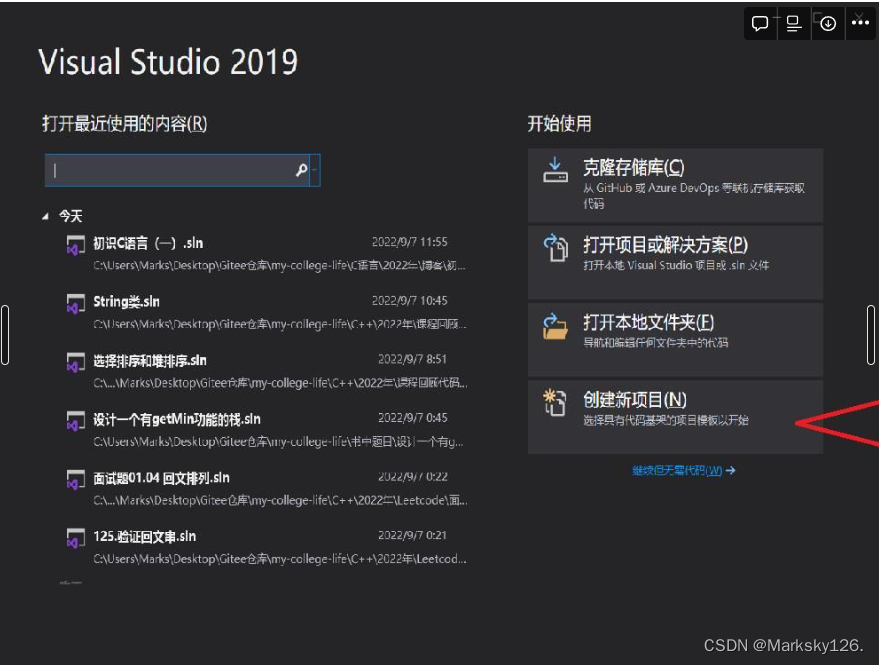The image size is (879, 665).
Task: Click the file path under String类.sln
Action: point(280,324)
